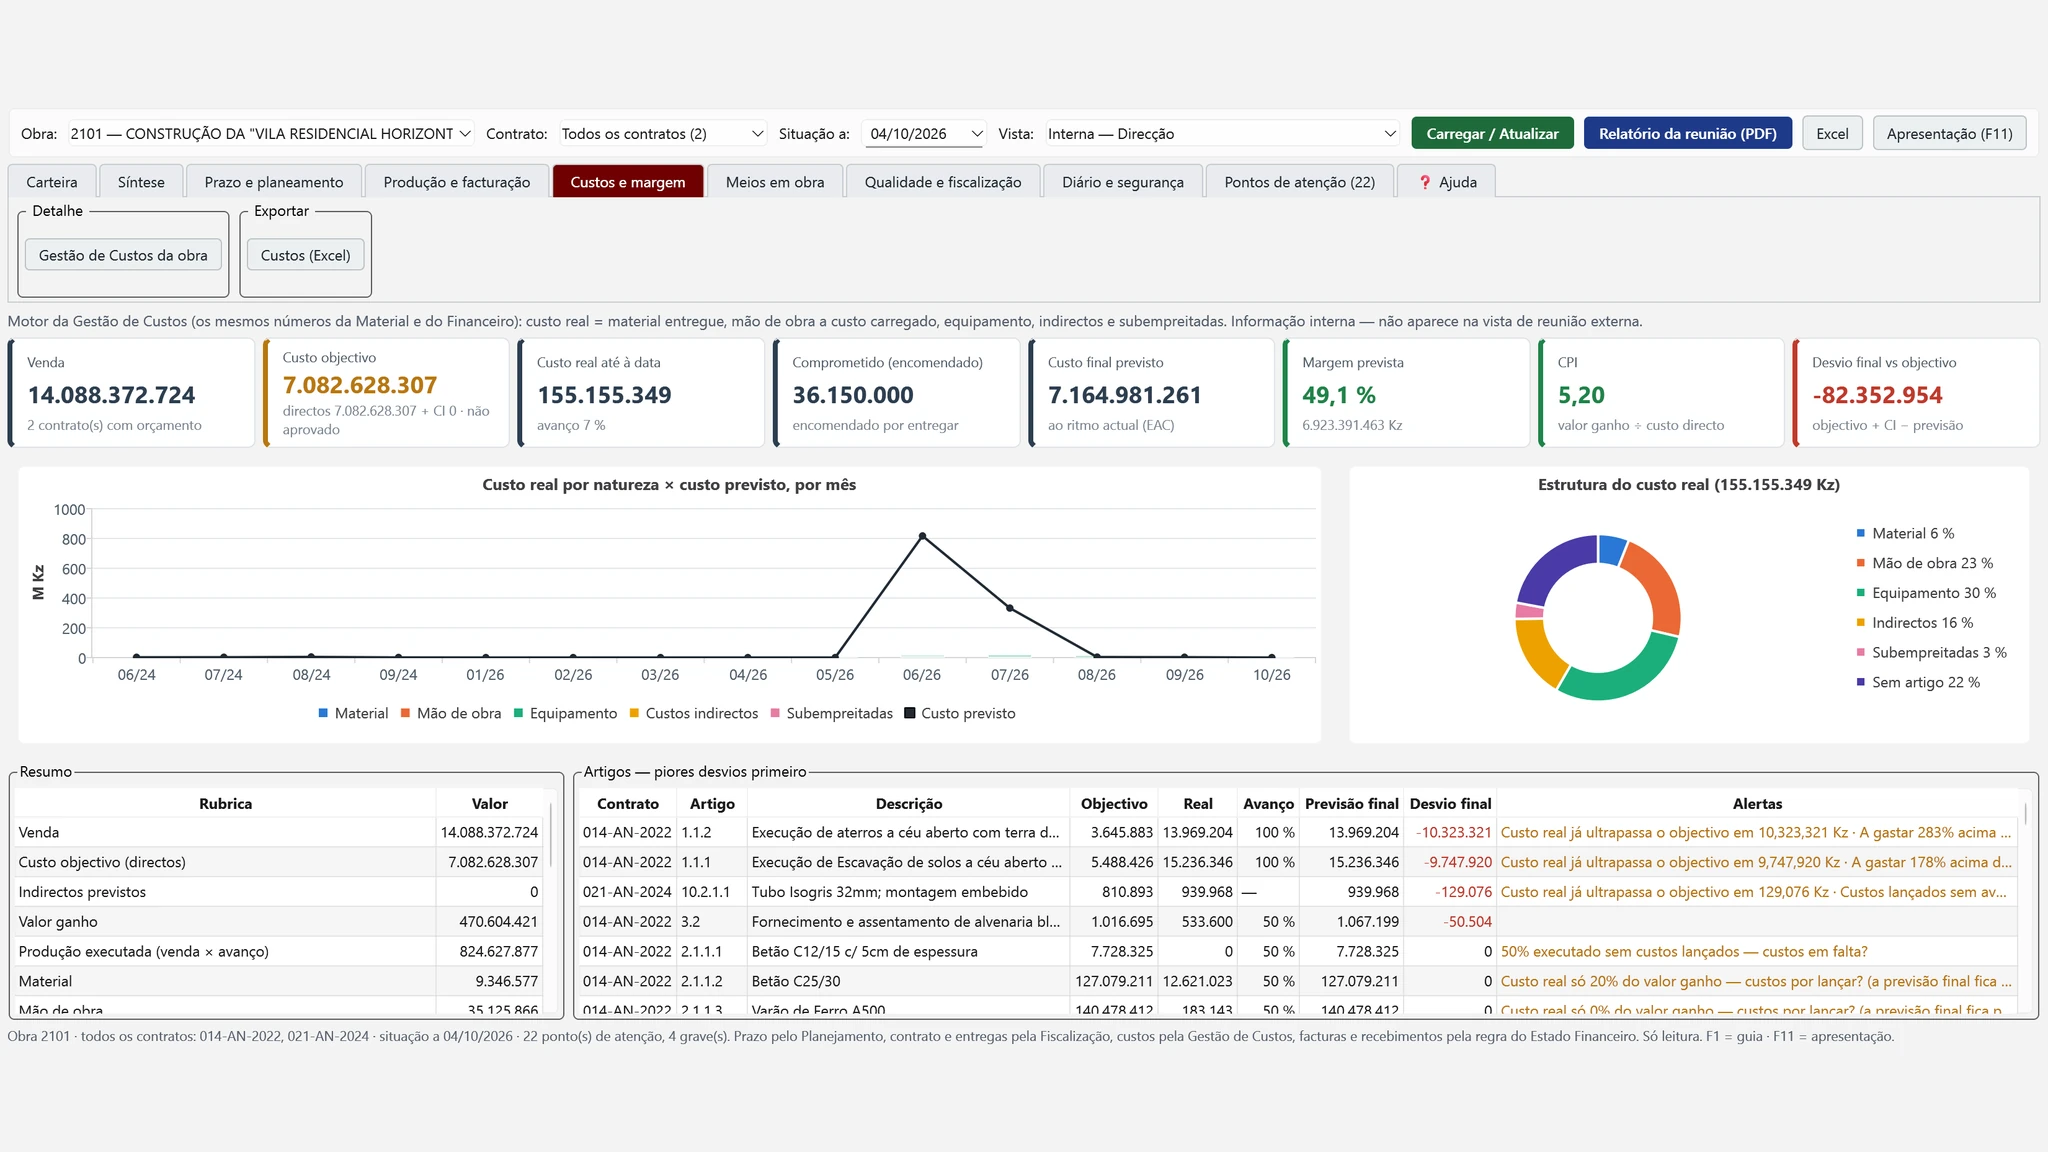Select row Tubo Isogris 32mm
Viewport: 2048px width, 1152px height.
point(1298,892)
